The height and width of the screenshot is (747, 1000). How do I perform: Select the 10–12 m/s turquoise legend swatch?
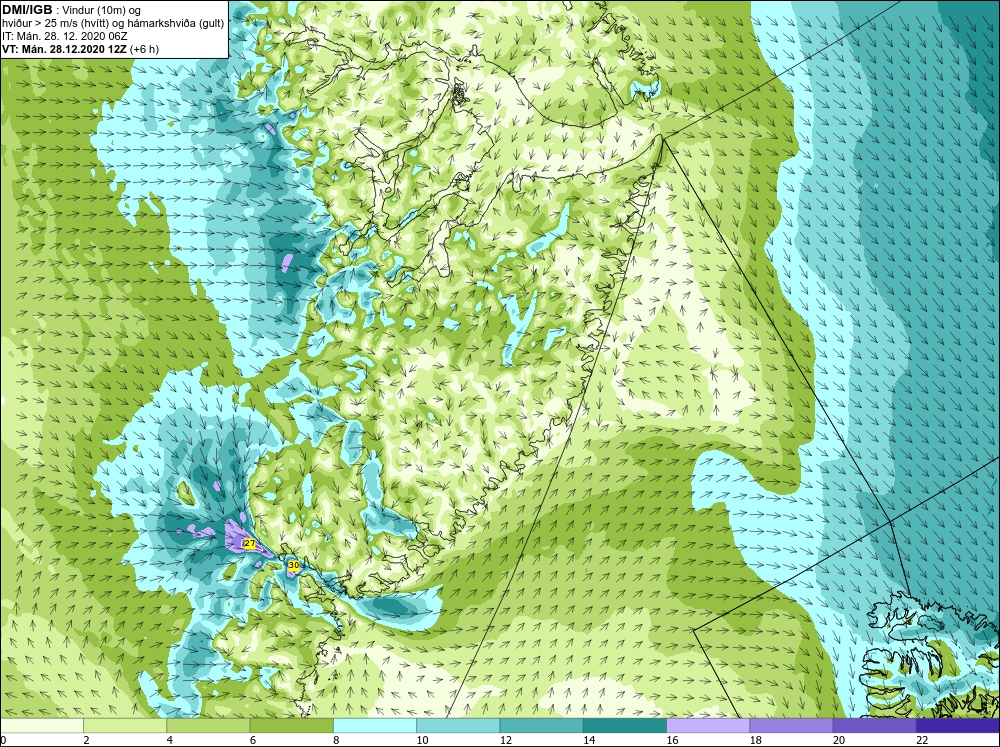(x=458, y=726)
